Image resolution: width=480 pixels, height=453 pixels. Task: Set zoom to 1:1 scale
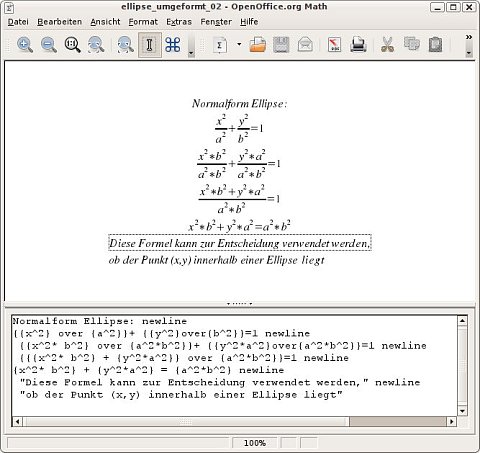tap(72, 45)
